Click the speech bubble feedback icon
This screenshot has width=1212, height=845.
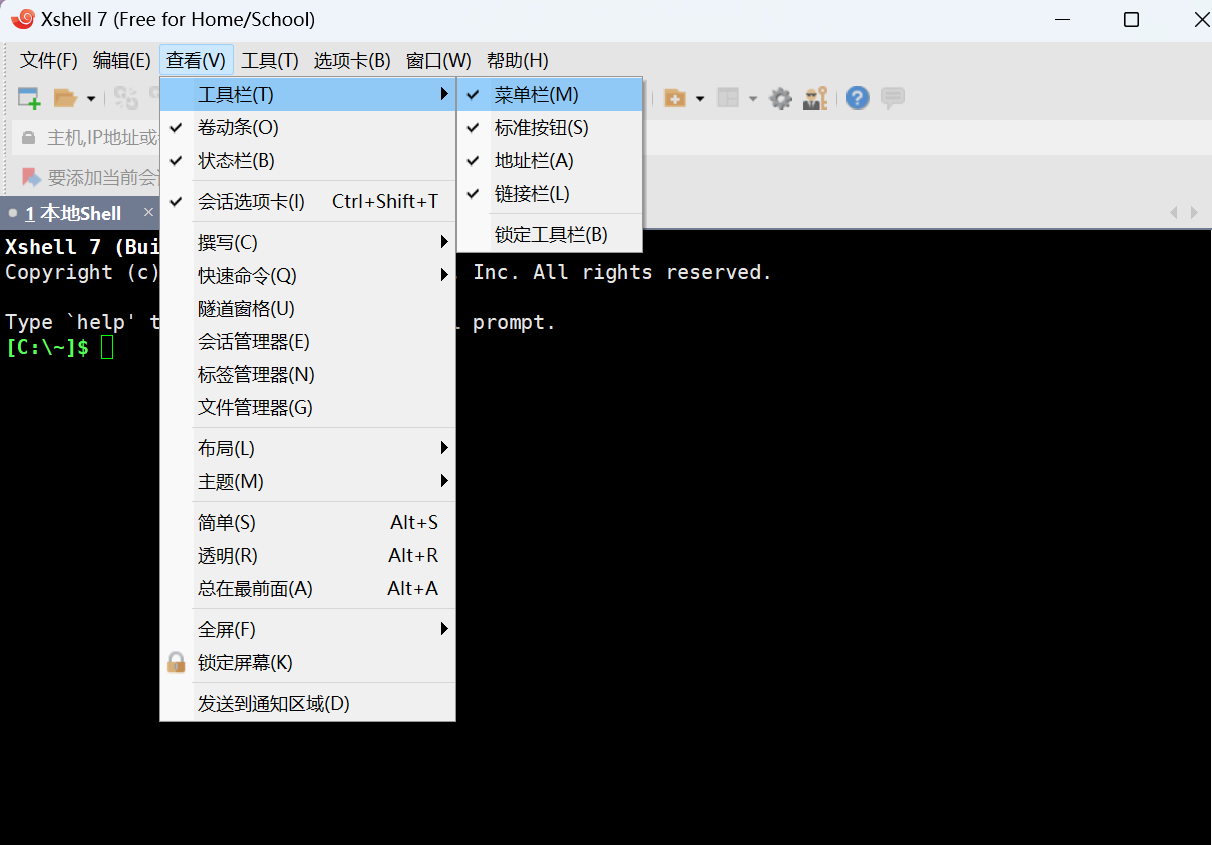tap(893, 98)
